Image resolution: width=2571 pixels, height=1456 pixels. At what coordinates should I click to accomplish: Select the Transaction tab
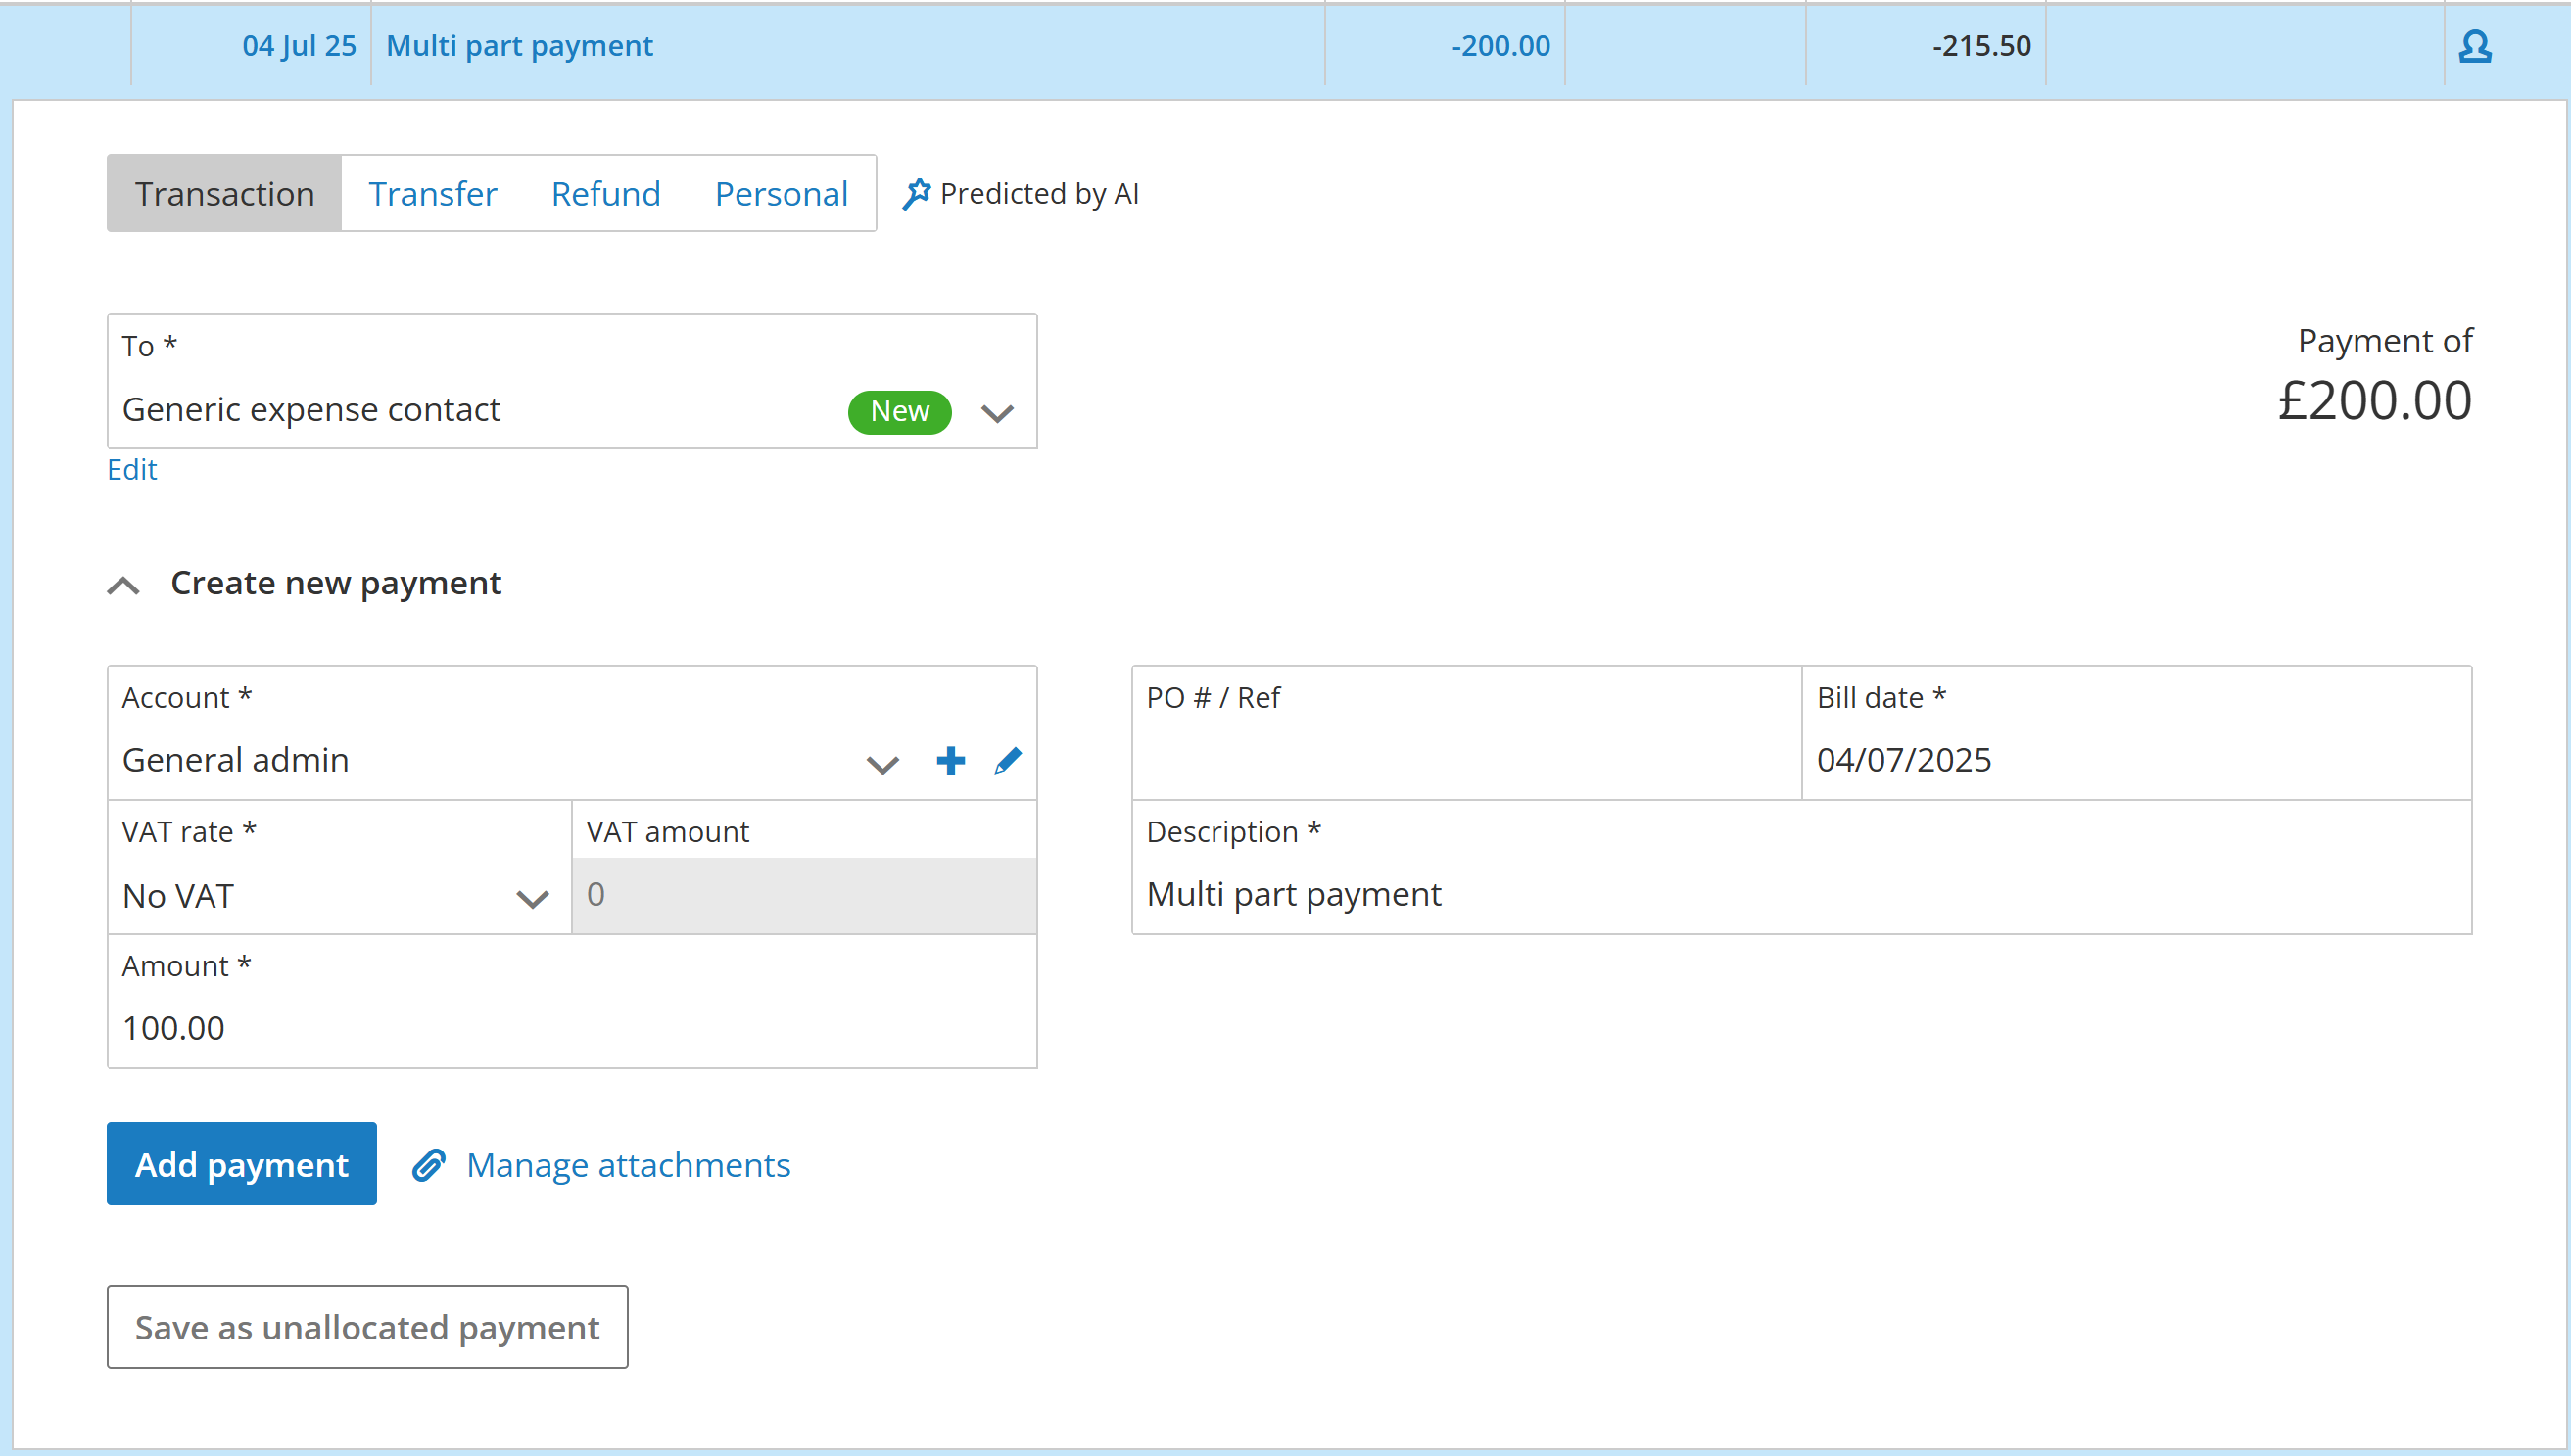224,194
